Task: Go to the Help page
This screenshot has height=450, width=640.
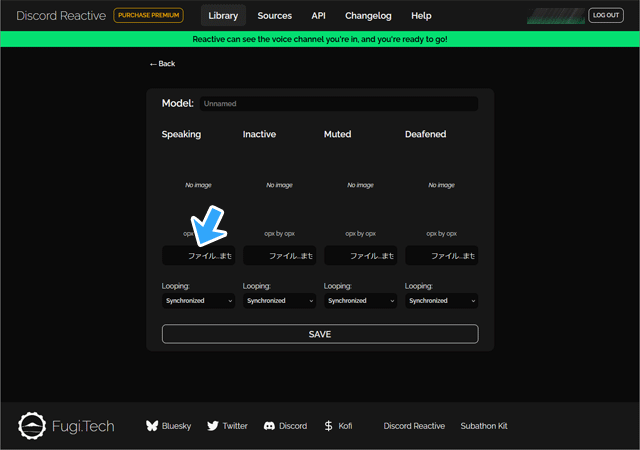Action: tap(421, 16)
